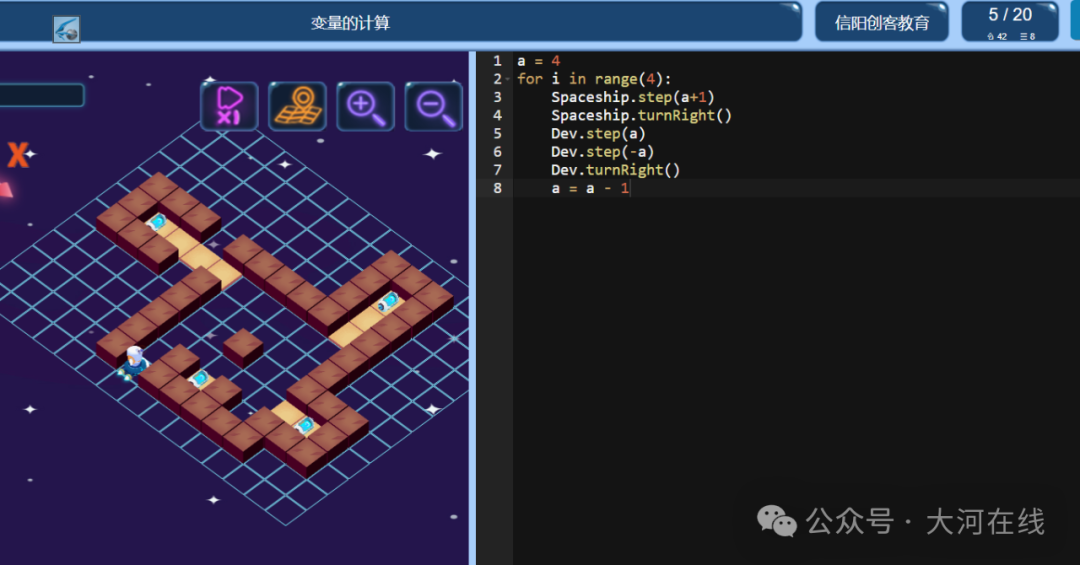Click the orange X close icon

18,155
